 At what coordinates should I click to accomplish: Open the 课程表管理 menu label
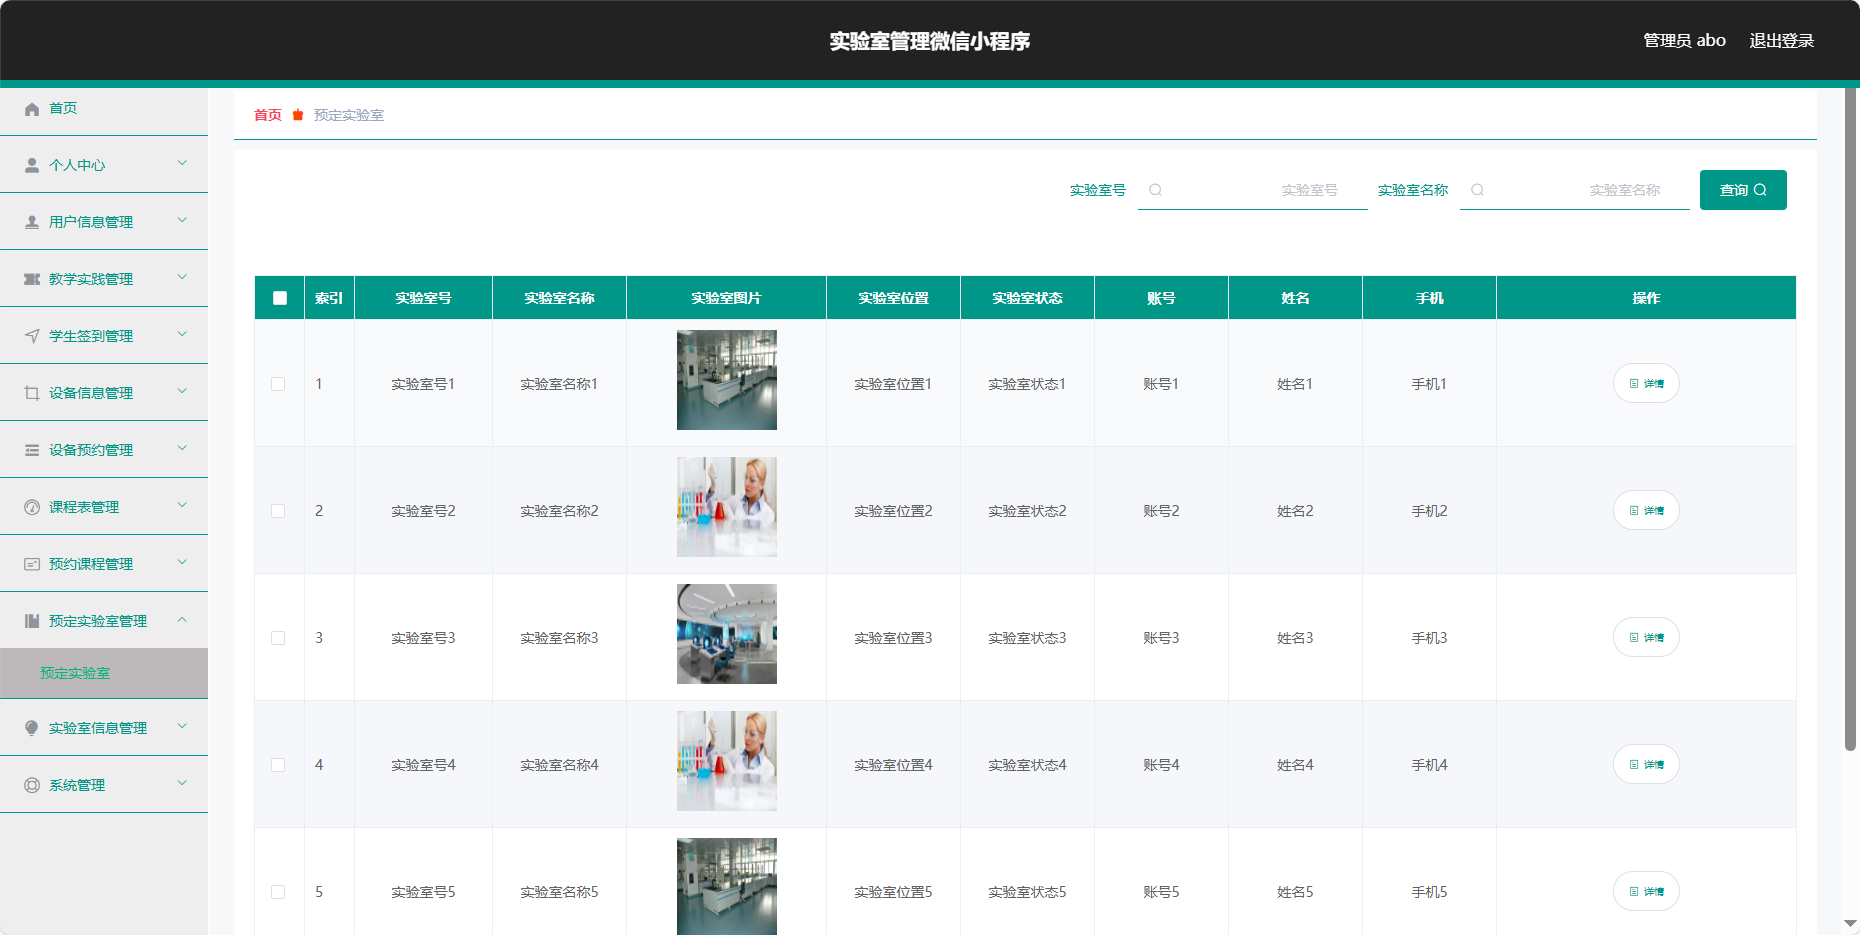click(84, 507)
